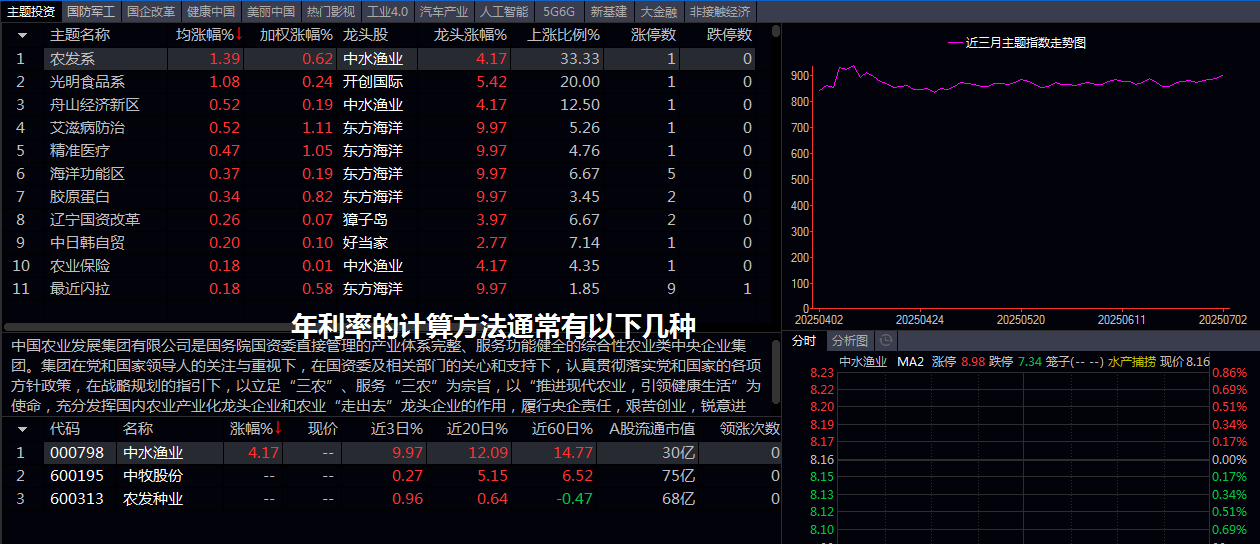Sort by 涨停数 column header
The image size is (1260, 544).
click(x=654, y=35)
